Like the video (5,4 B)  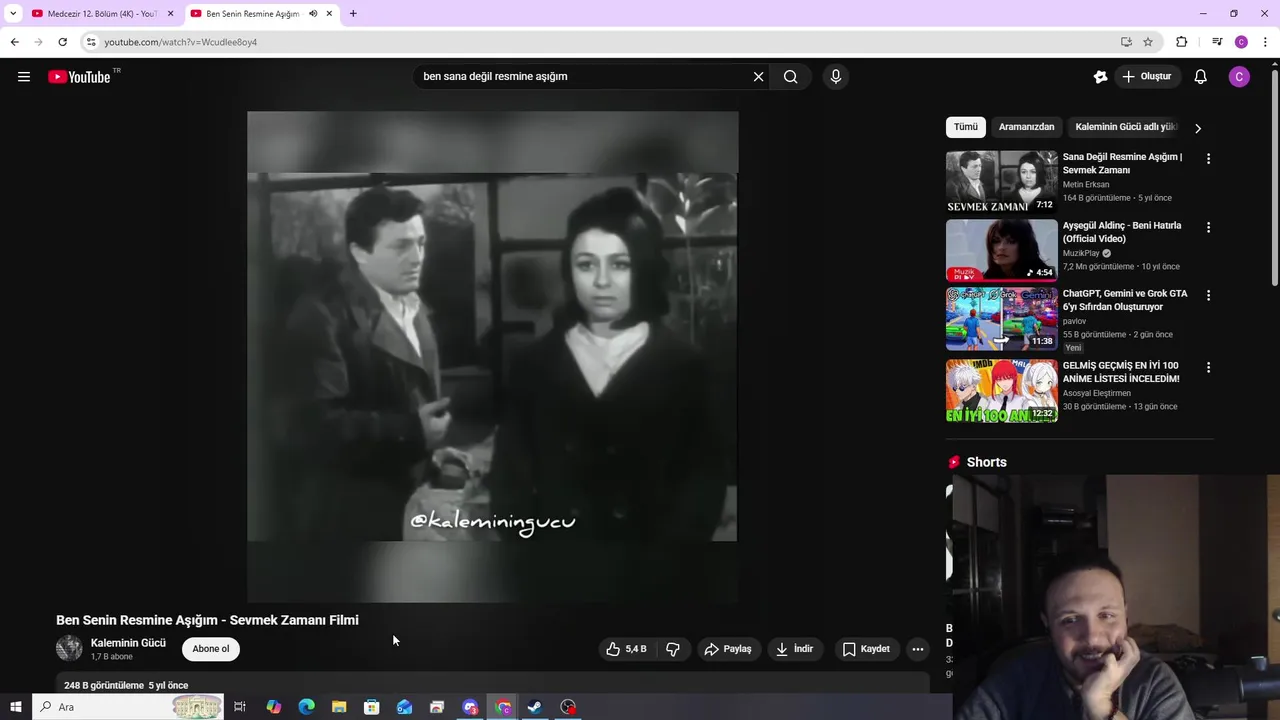(626, 649)
